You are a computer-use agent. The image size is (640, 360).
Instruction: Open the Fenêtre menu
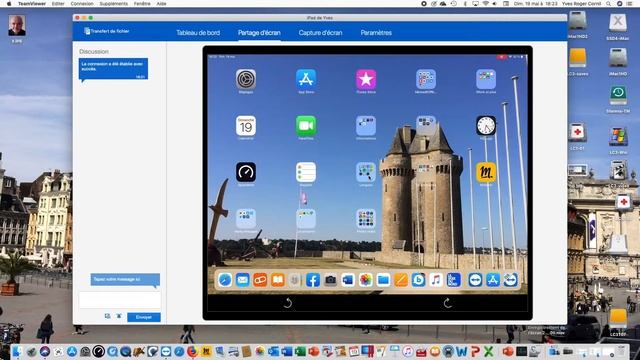(x=142, y=3)
